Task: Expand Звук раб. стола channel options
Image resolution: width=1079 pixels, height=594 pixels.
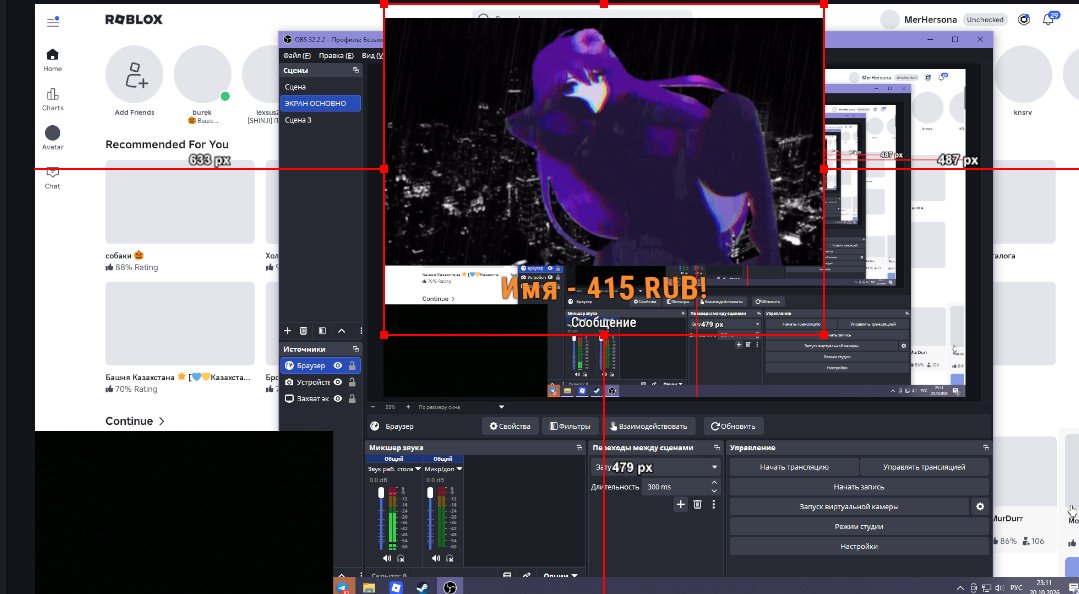Action: [418, 469]
